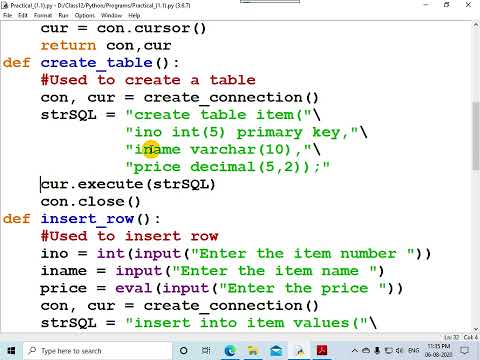This screenshot has width=480, height=360.
Task: Click the 'Enter the item number' string
Action: click(303, 254)
